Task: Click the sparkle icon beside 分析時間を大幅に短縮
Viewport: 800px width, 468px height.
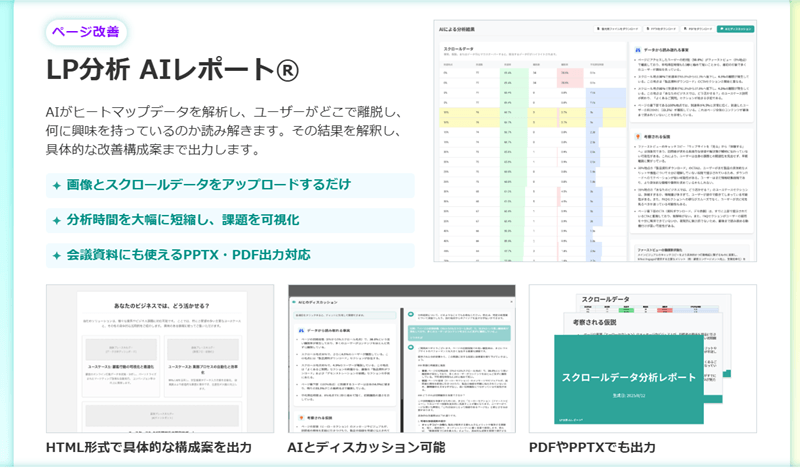Action: [57, 221]
